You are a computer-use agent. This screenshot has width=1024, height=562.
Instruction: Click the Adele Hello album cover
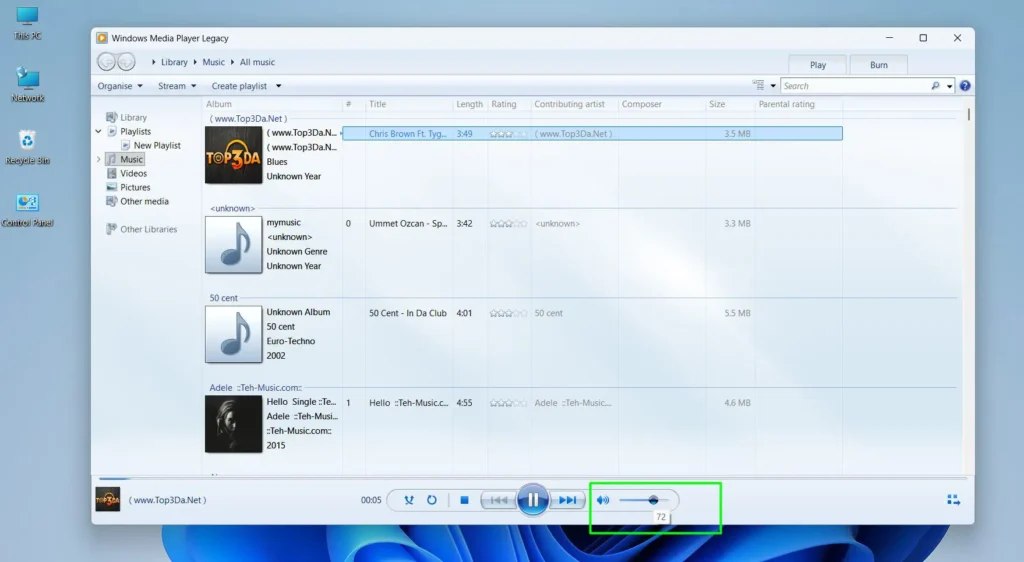click(233, 424)
